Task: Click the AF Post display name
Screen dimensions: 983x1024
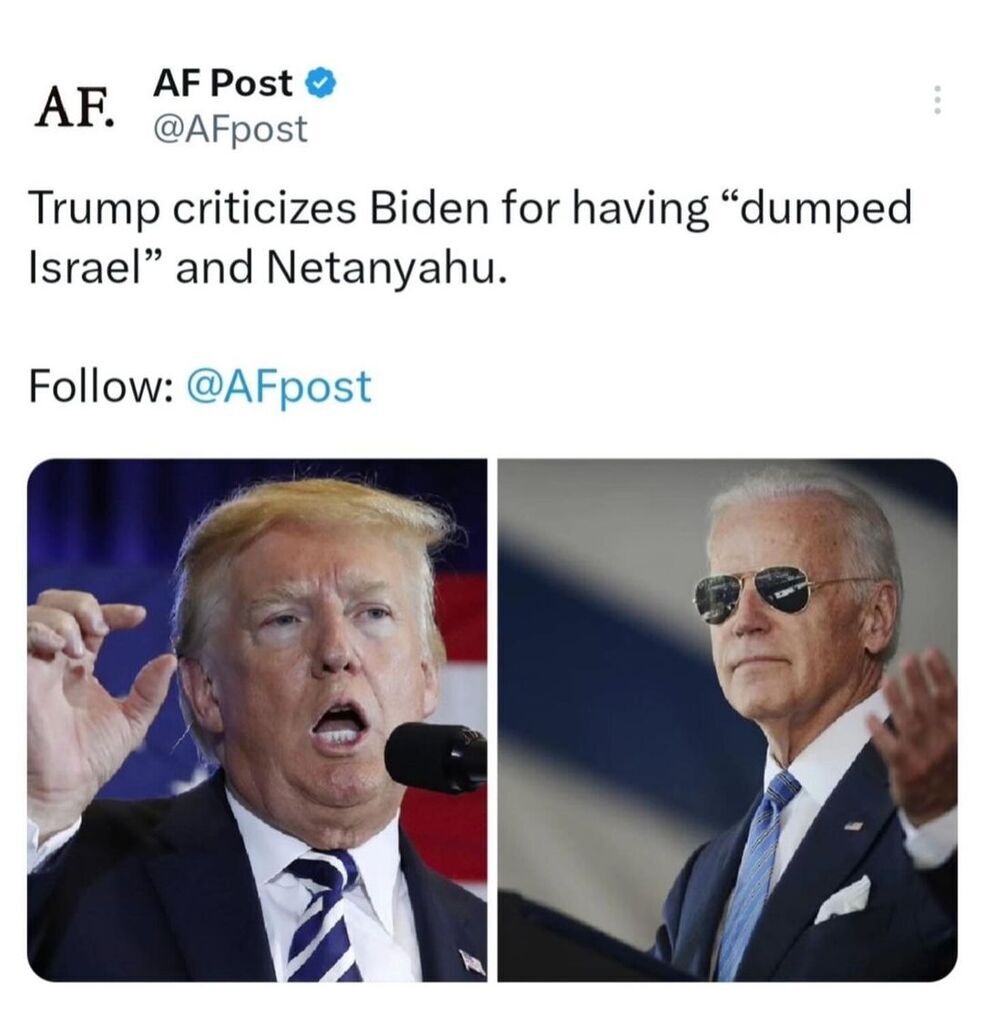Action: click(223, 83)
